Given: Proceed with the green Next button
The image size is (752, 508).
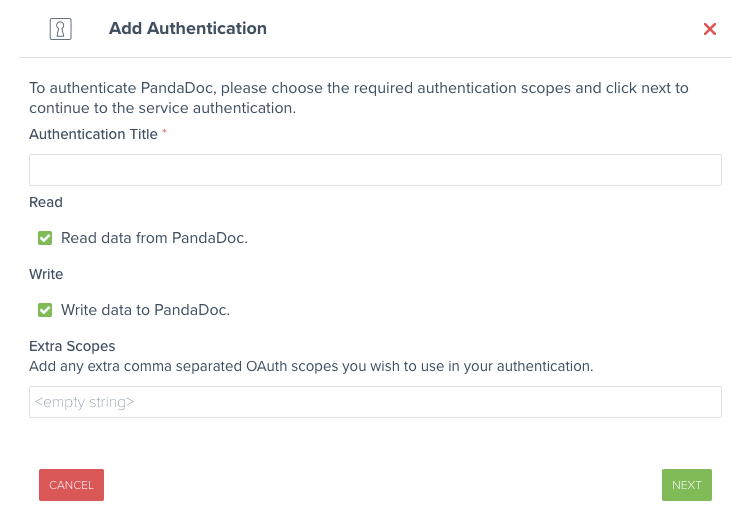Looking at the screenshot, I should click(x=686, y=485).
